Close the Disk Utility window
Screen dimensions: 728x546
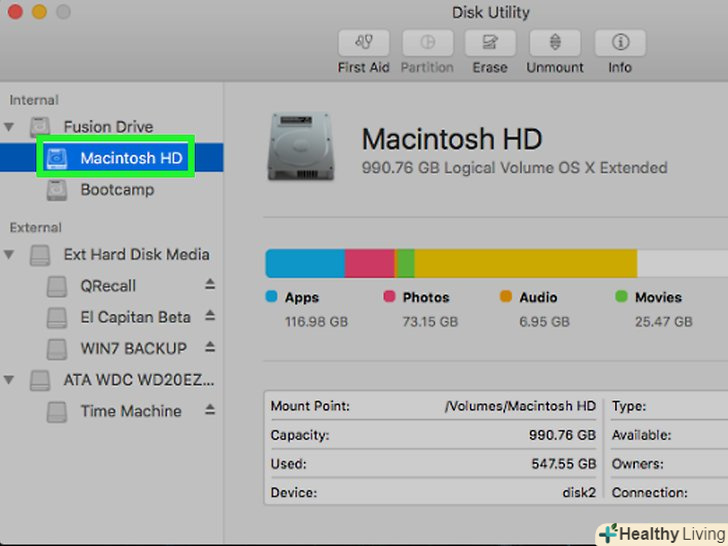coord(15,12)
